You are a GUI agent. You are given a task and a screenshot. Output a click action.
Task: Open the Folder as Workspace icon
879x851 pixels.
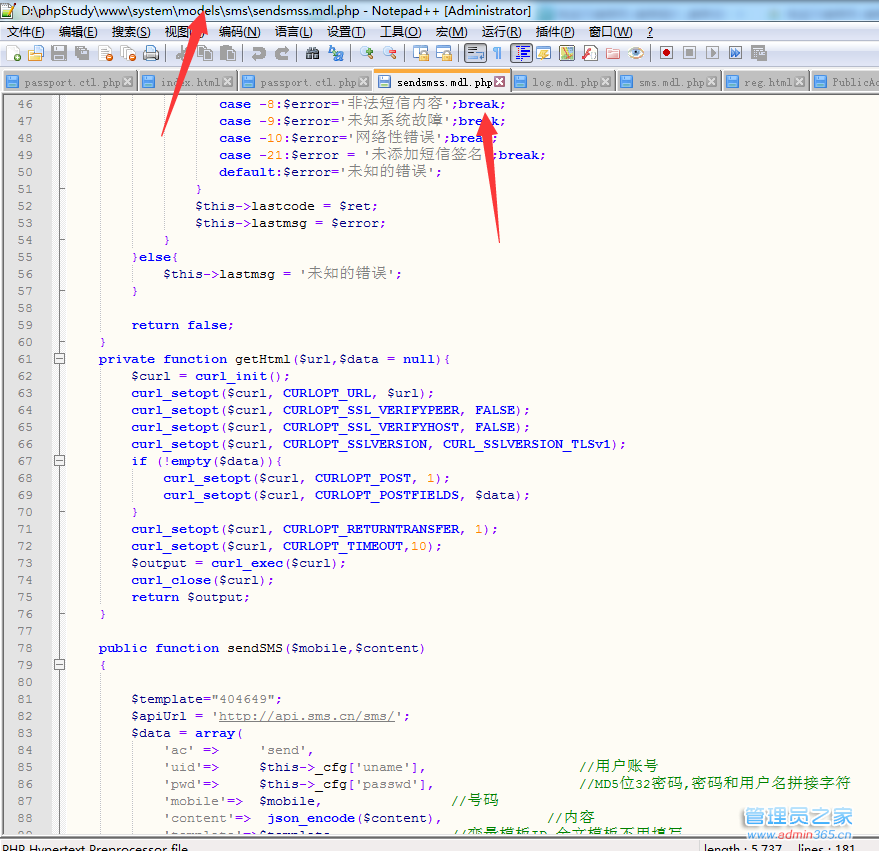point(613,53)
